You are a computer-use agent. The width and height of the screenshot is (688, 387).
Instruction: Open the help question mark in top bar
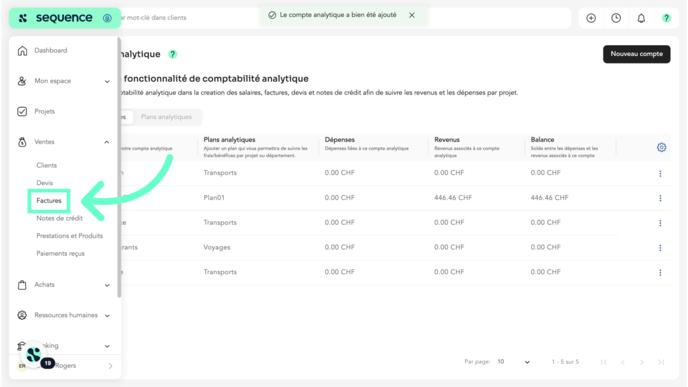[x=666, y=18]
